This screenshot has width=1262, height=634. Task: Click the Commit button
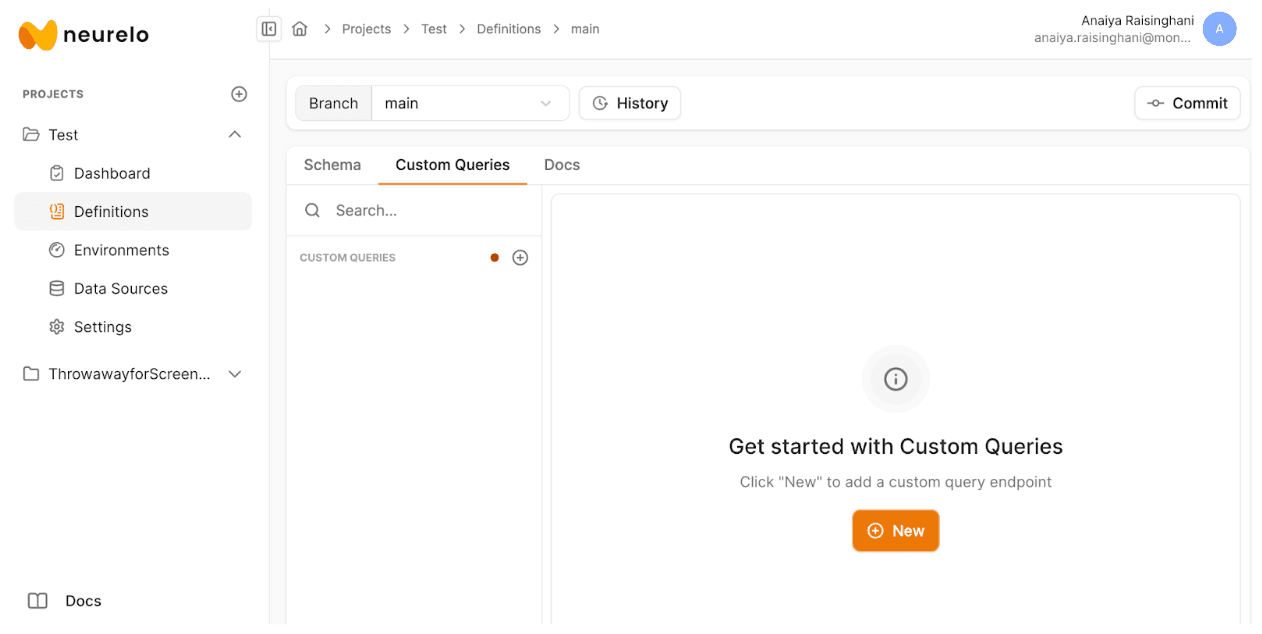[x=1187, y=103]
